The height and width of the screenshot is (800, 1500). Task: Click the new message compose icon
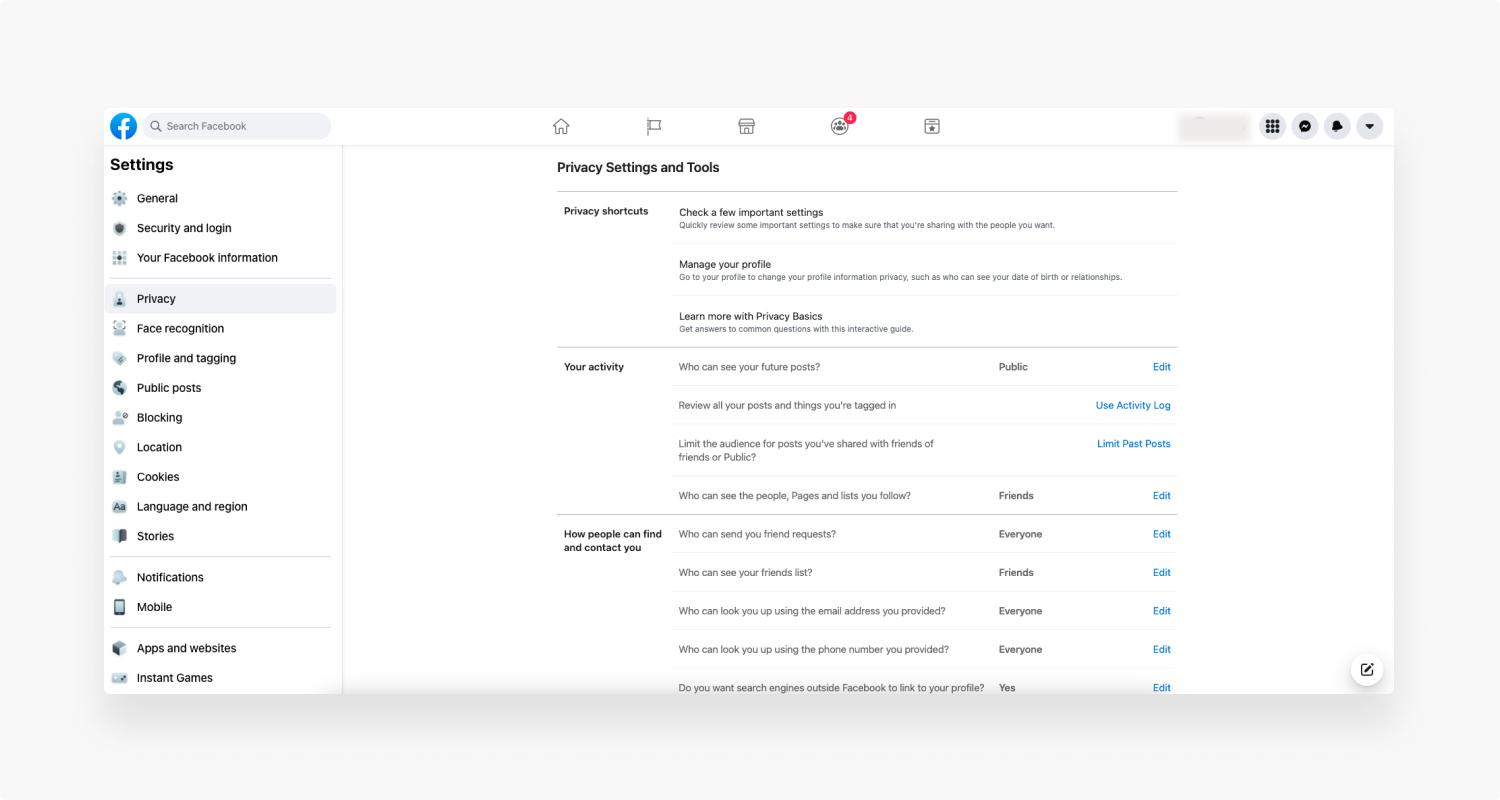click(1367, 670)
